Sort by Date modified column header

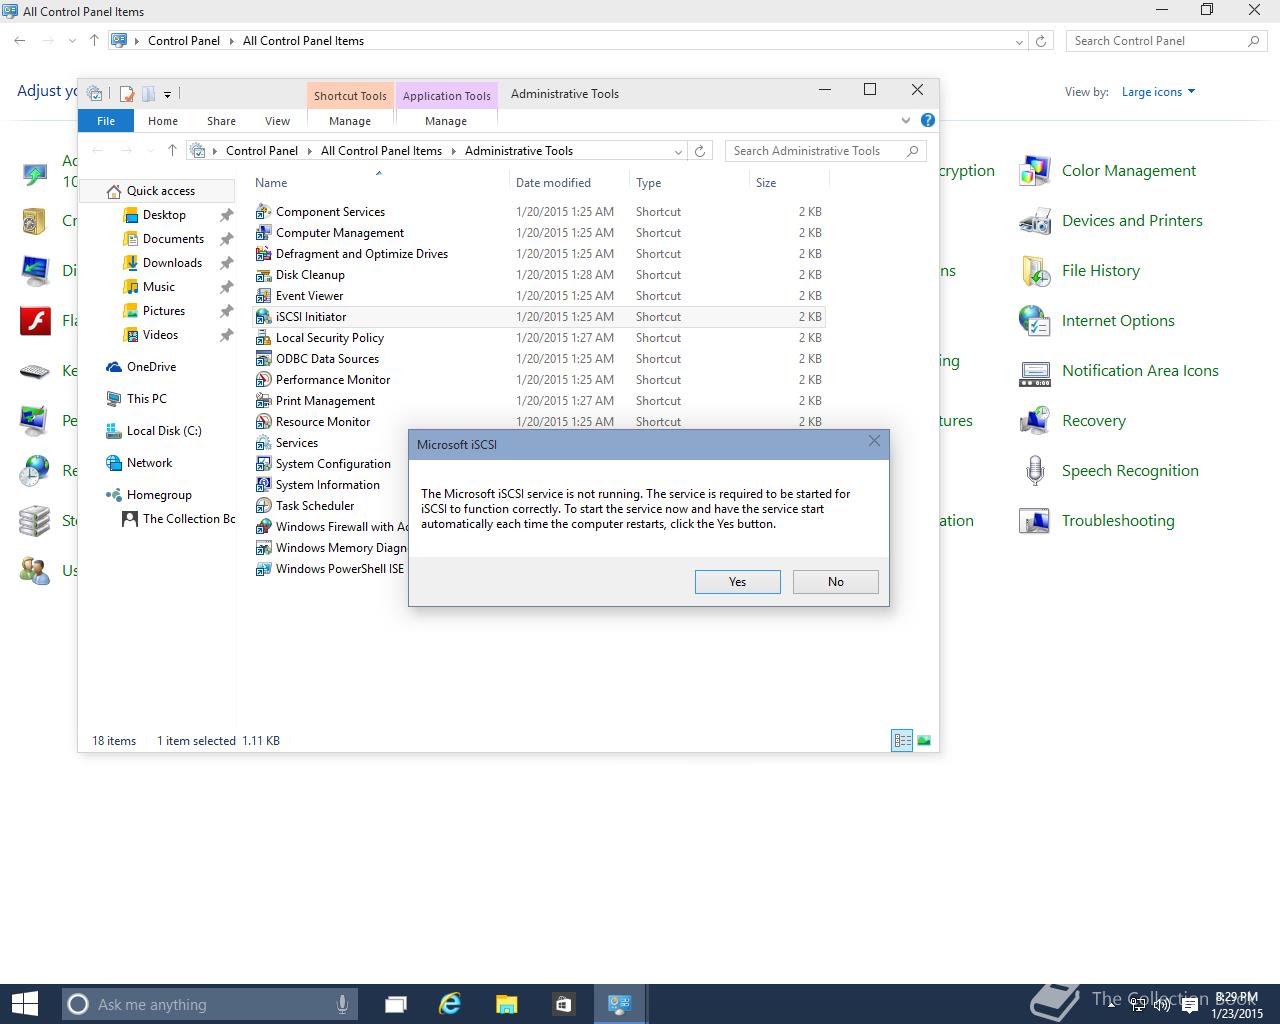pos(553,183)
